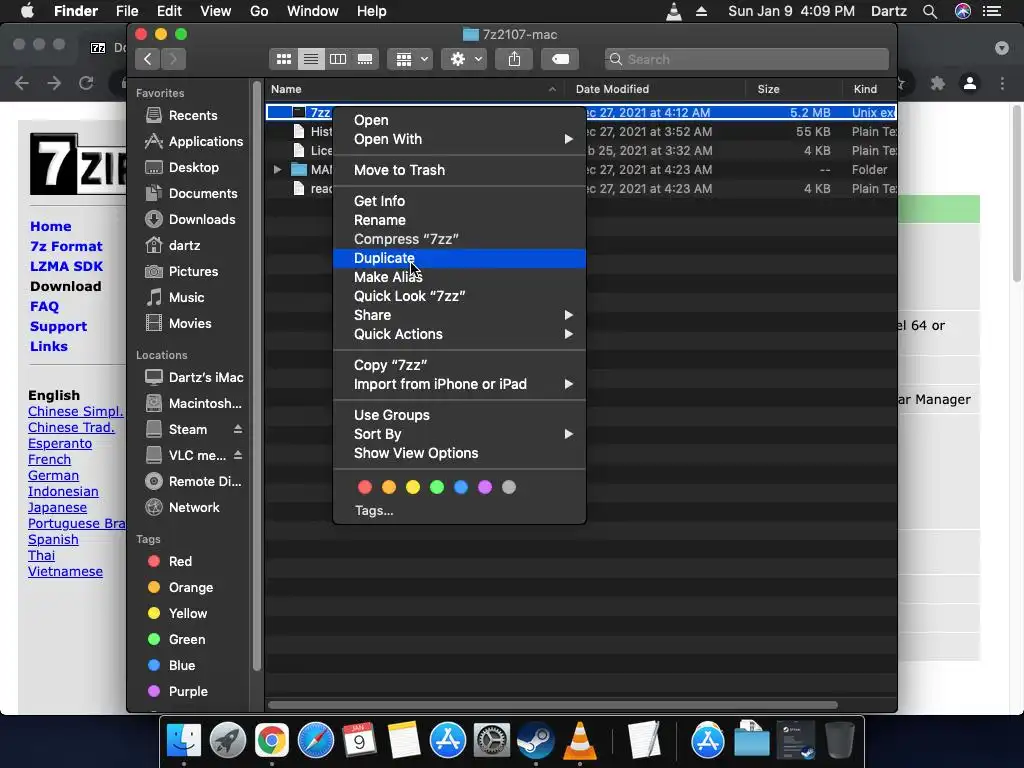Open System Preferences from the Dock

point(491,741)
